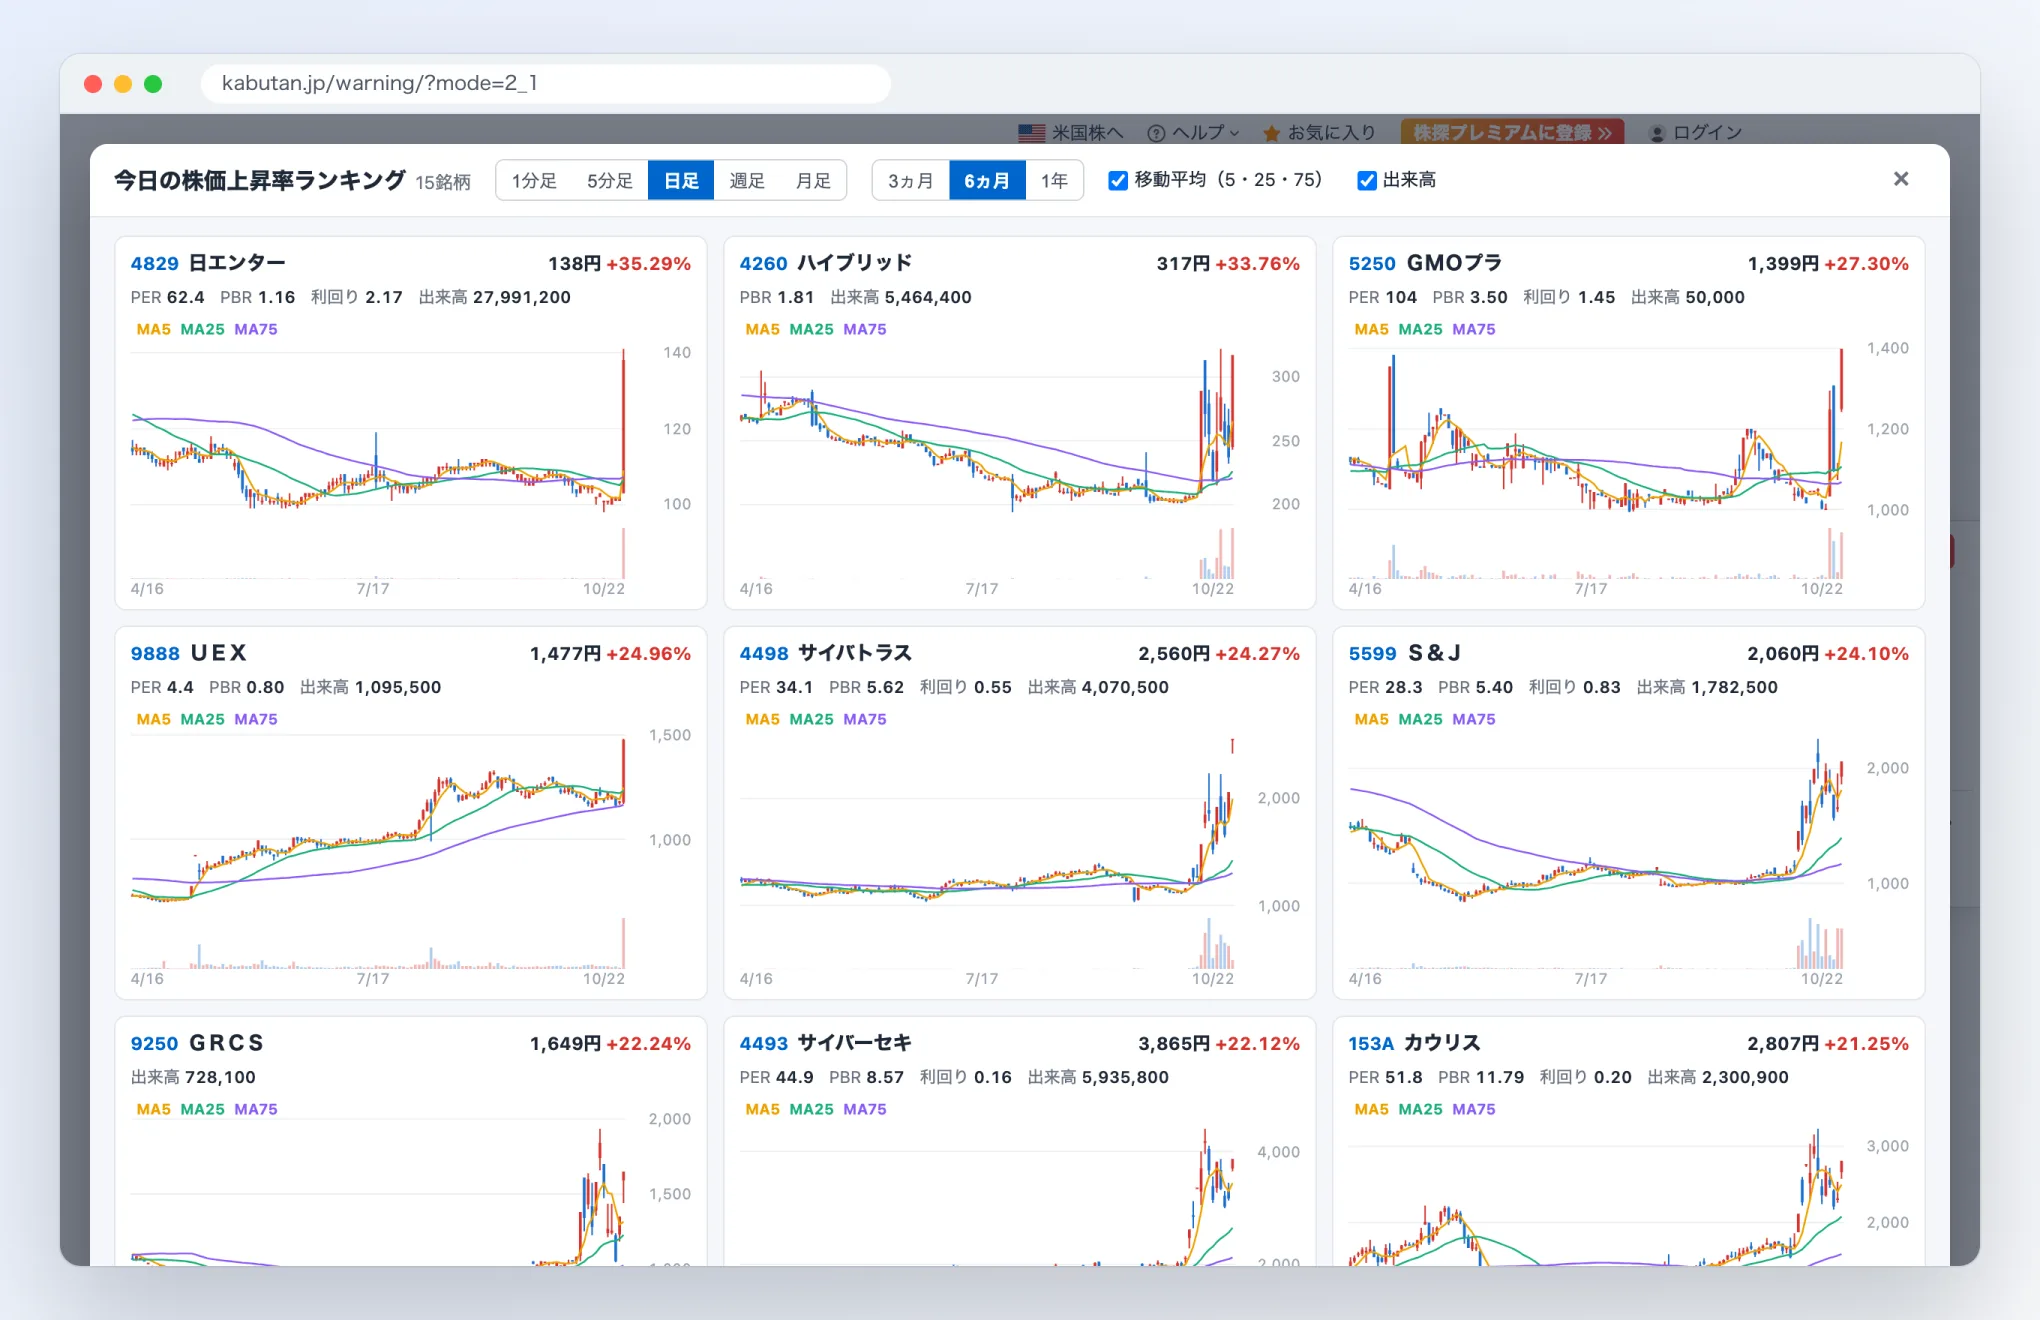
Task: Click MA75 legend in GMOプラ card
Action: (x=1473, y=329)
